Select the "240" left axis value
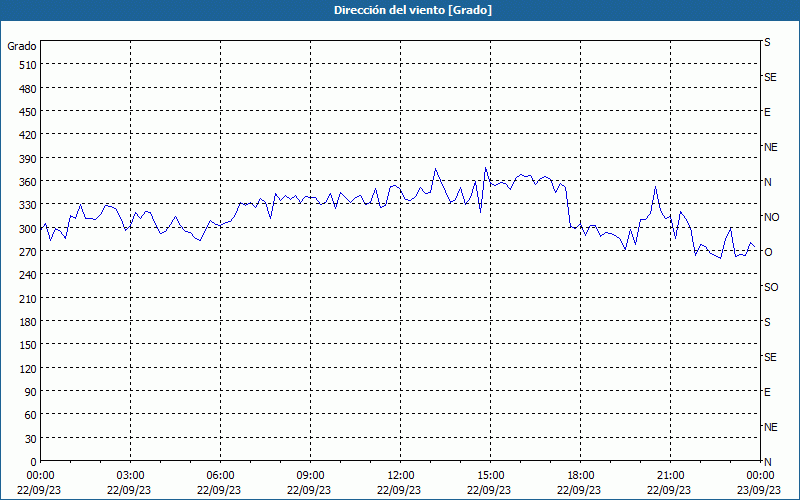The width and height of the screenshot is (800, 500). click(x=28, y=275)
